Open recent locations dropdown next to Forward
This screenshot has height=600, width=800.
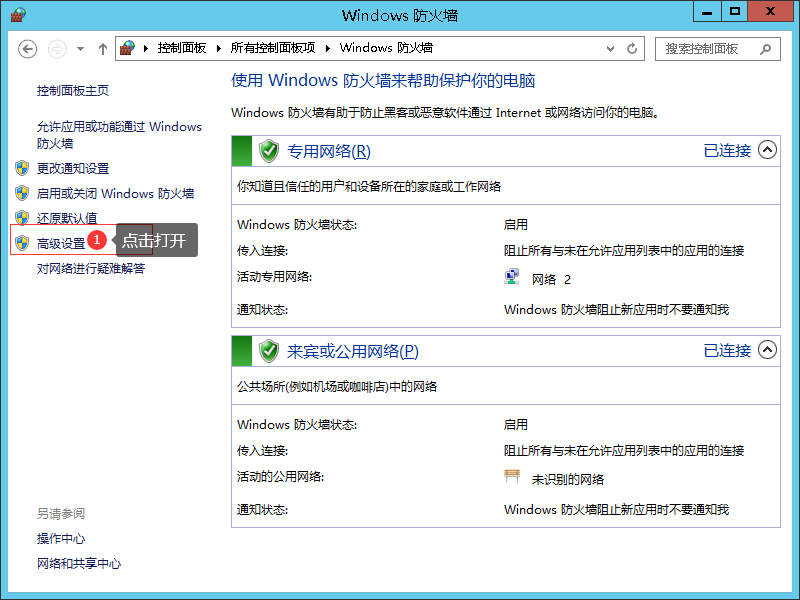pos(81,49)
